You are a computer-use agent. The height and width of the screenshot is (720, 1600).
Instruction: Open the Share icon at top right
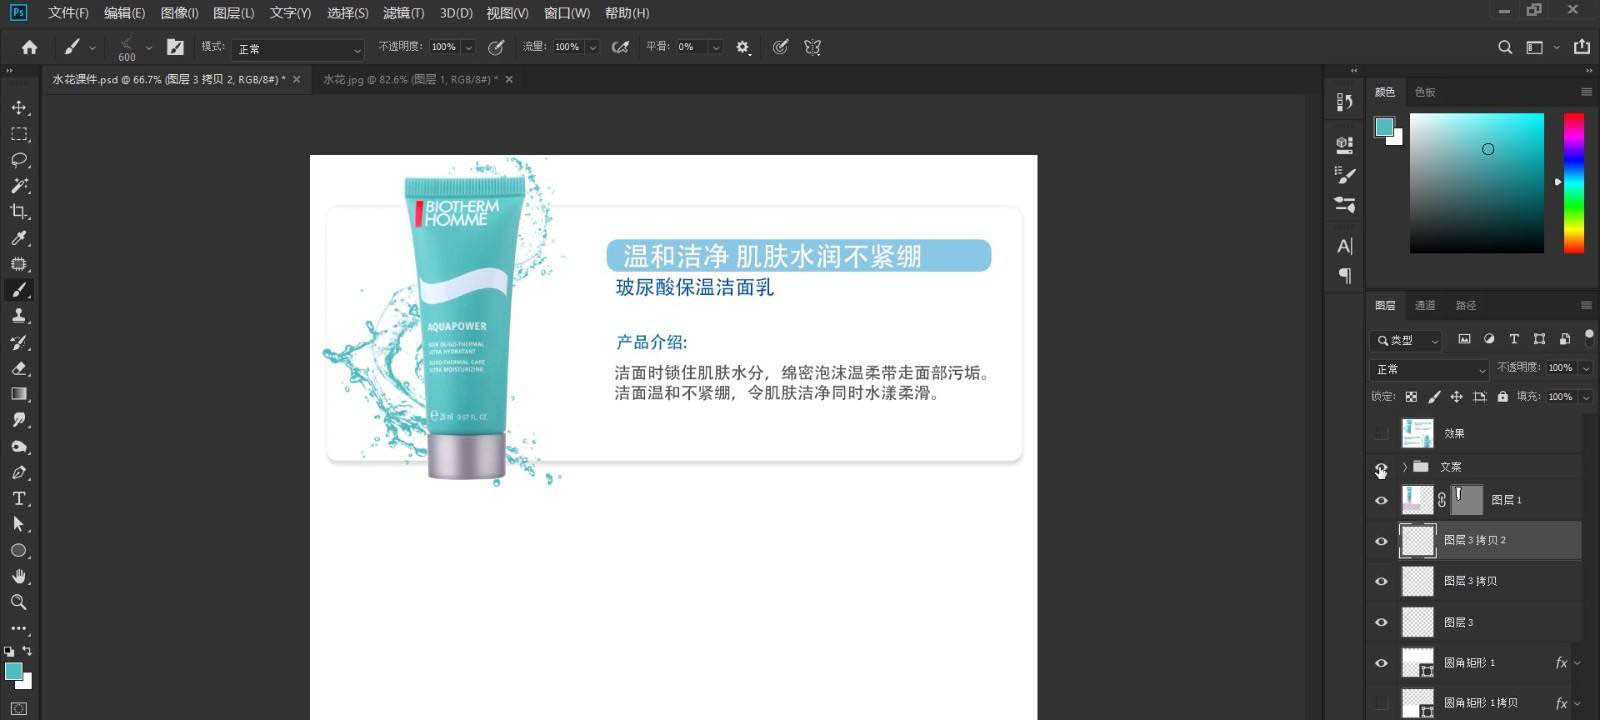coord(1581,47)
